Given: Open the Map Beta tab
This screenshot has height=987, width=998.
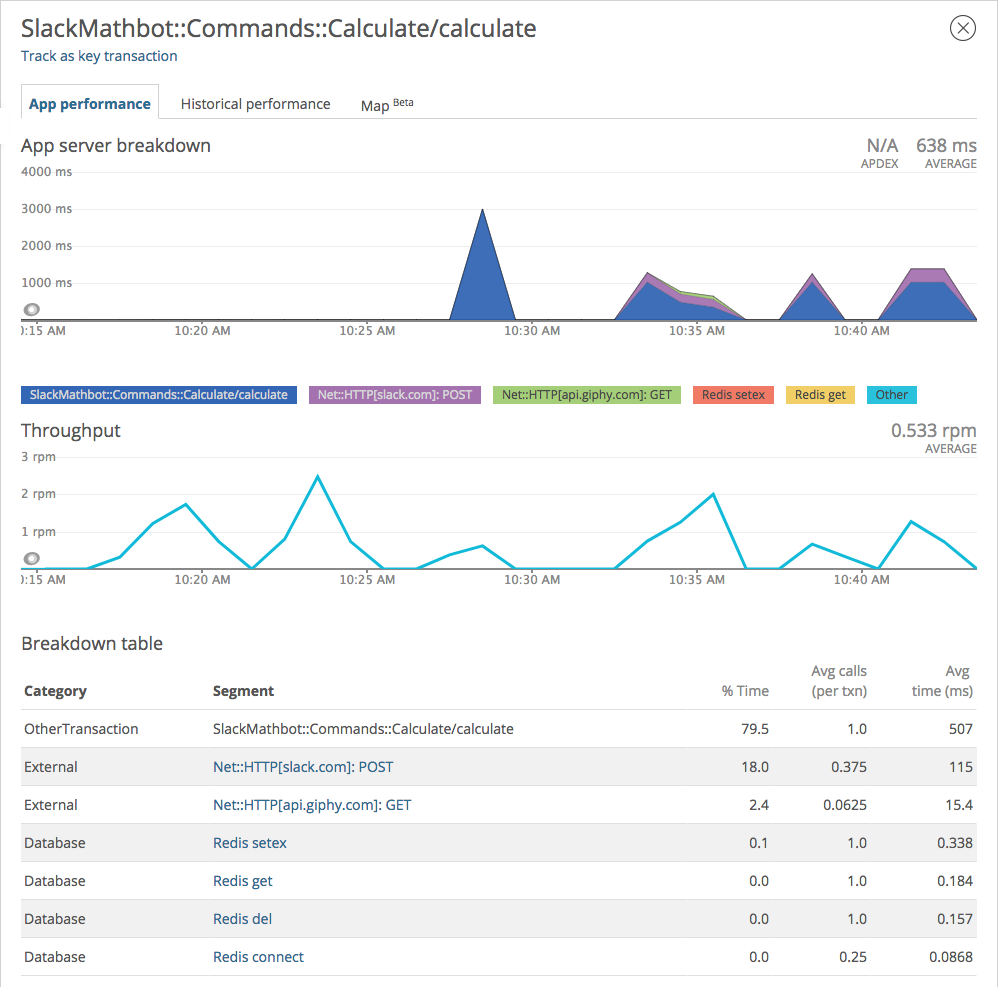Looking at the screenshot, I should 387,104.
